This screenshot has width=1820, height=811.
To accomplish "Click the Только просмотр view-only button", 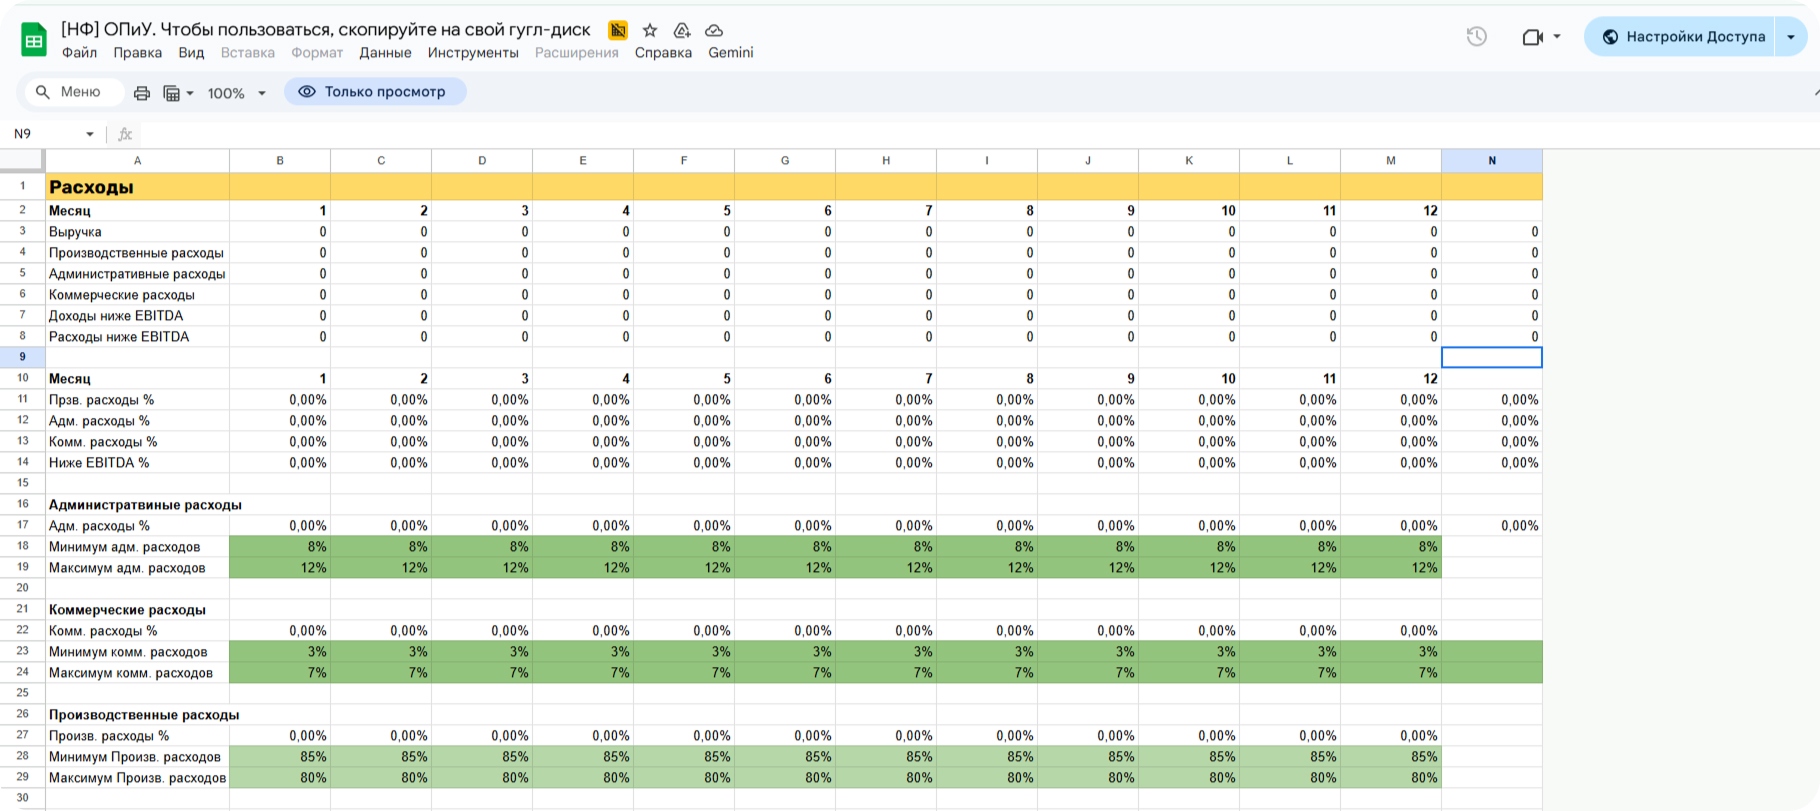I will point(374,92).
